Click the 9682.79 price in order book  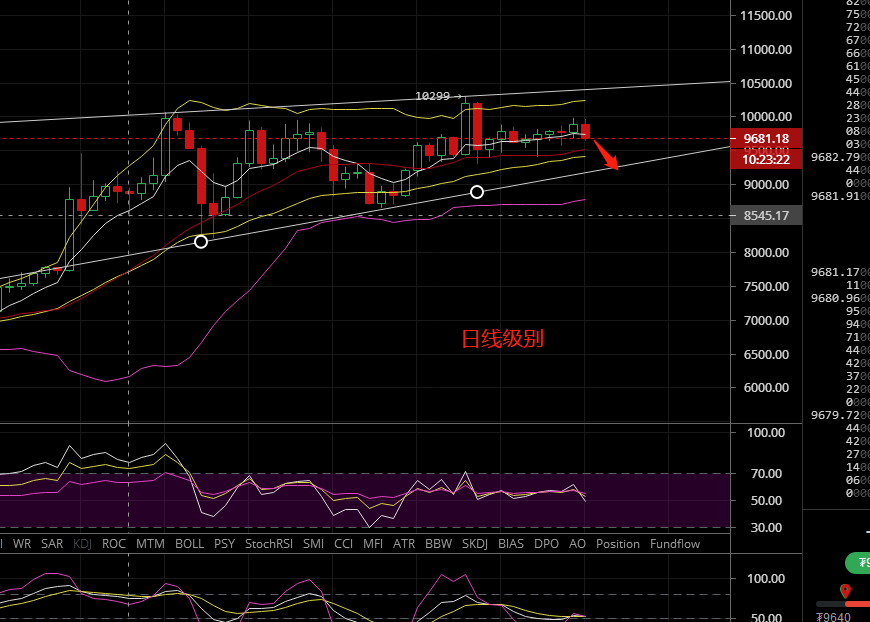pos(838,157)
